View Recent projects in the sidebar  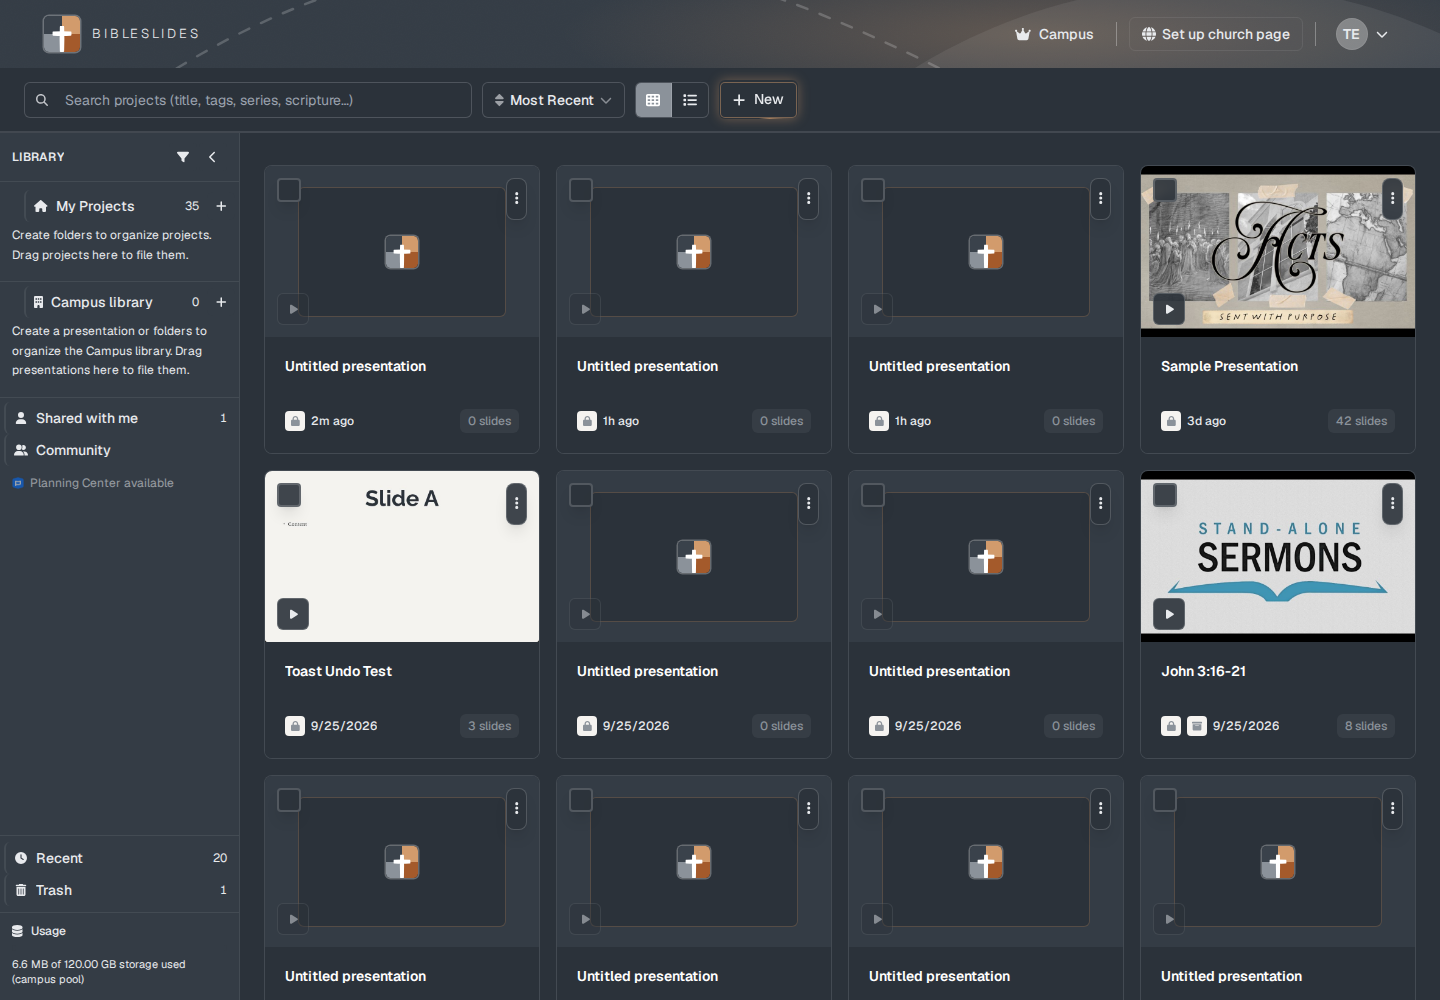point(120,858)
